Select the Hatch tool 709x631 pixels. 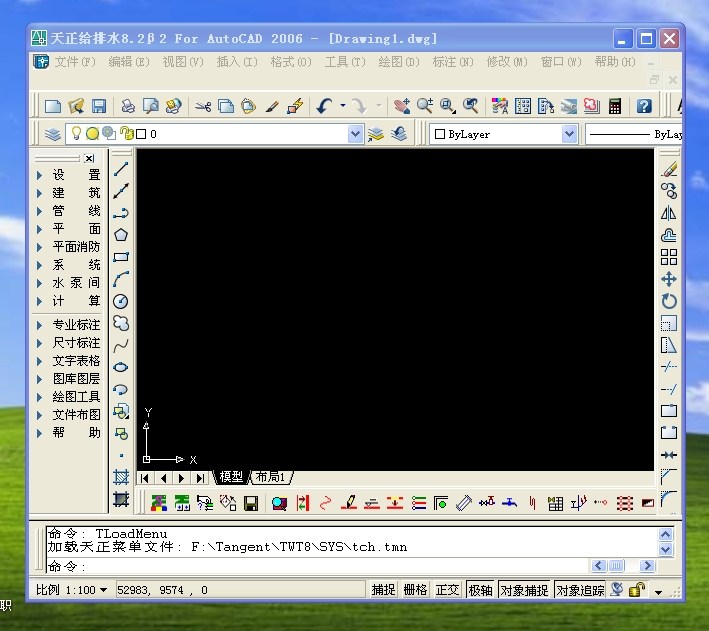[x=121, y=477]
